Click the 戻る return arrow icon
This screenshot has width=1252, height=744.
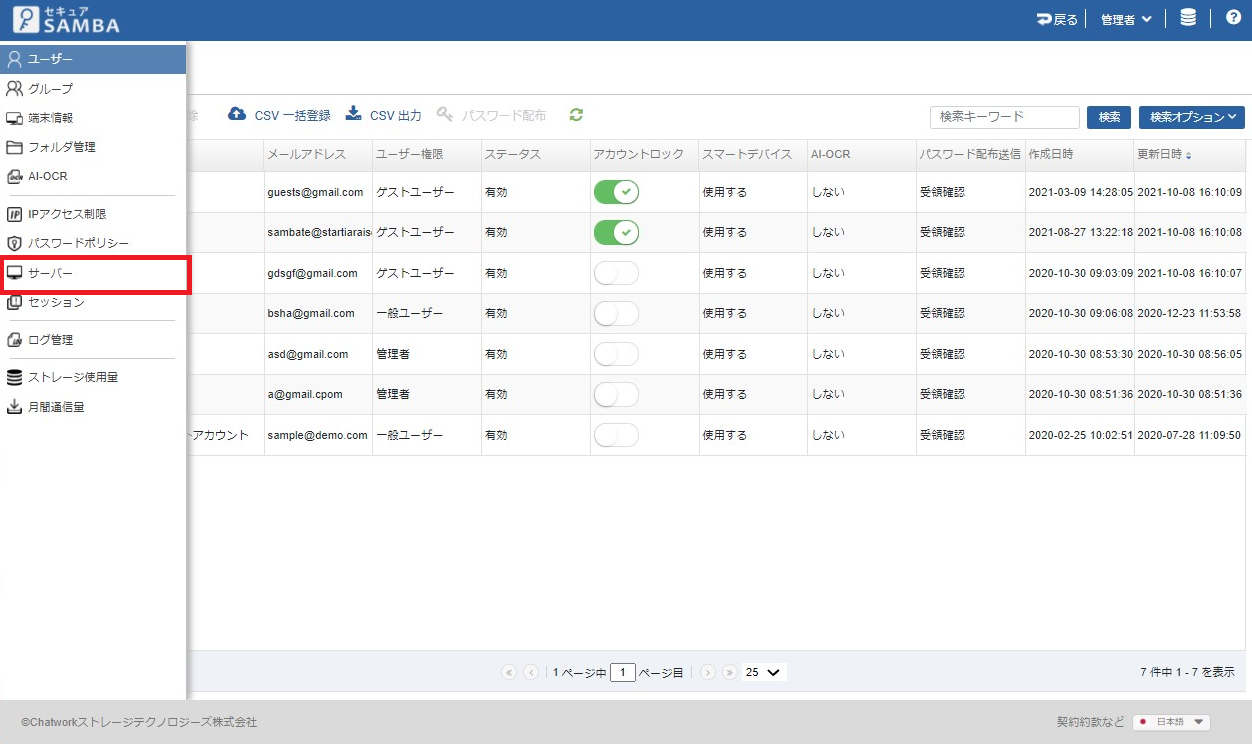click(1045, 19)
